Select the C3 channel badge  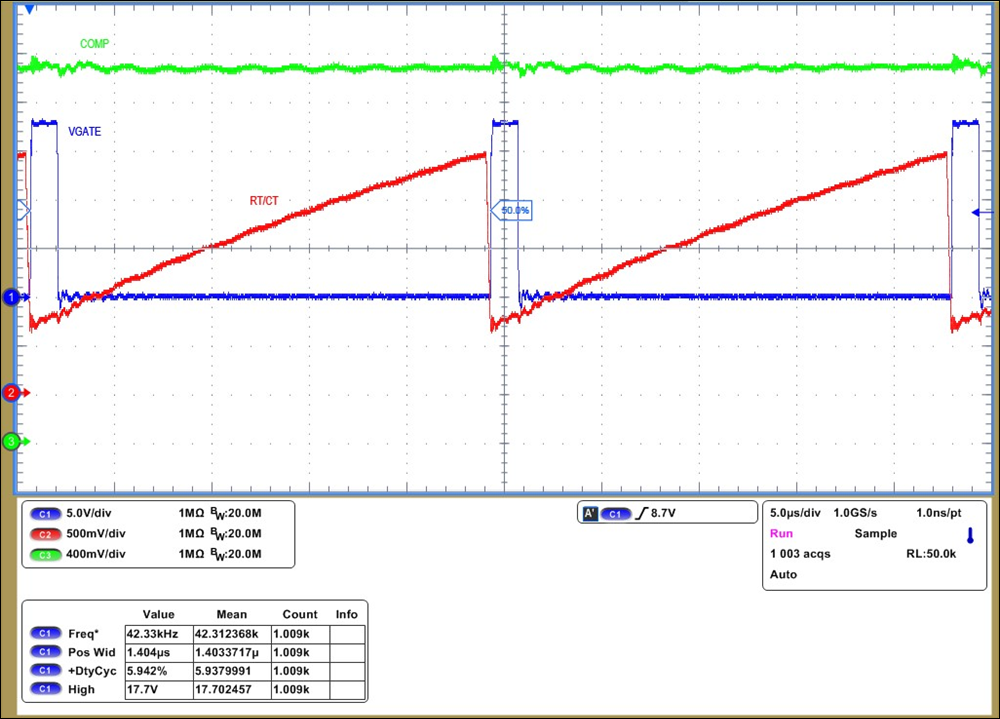[44, 553]
